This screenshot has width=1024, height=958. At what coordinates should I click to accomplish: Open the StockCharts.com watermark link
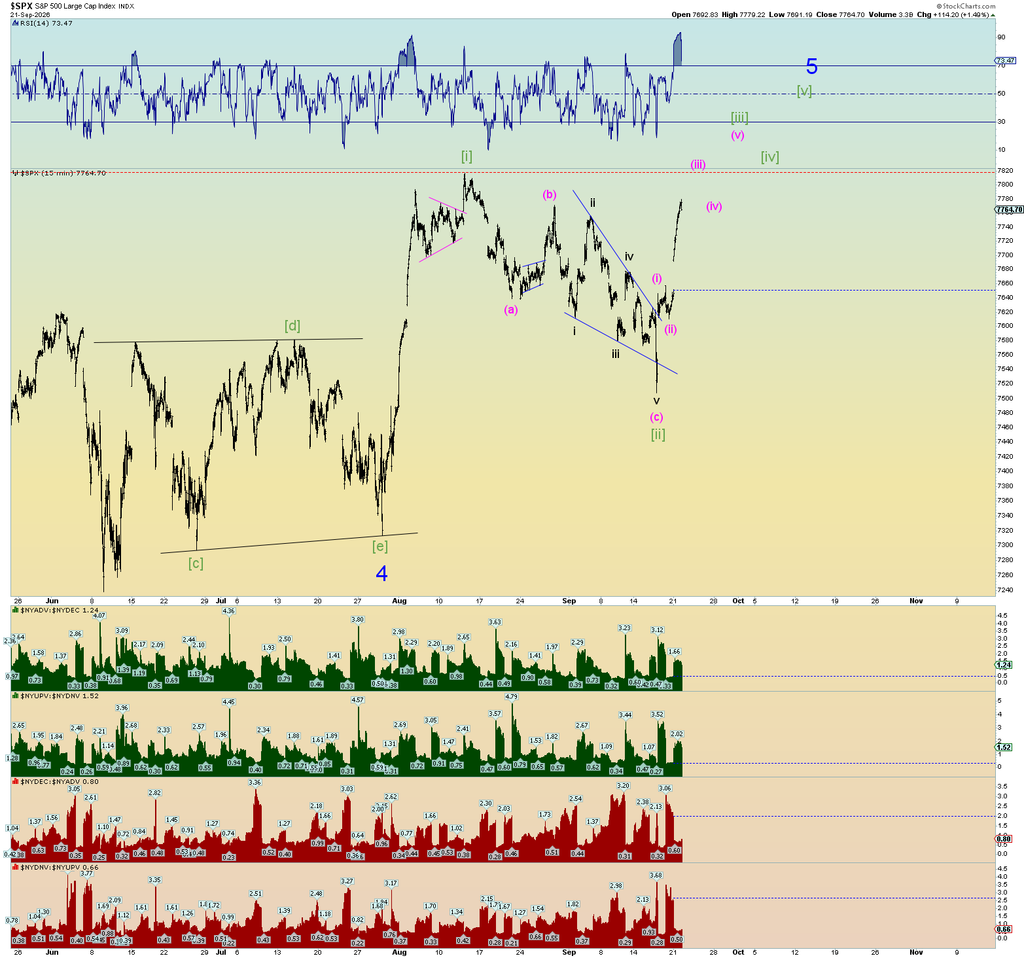pos(970,6)
